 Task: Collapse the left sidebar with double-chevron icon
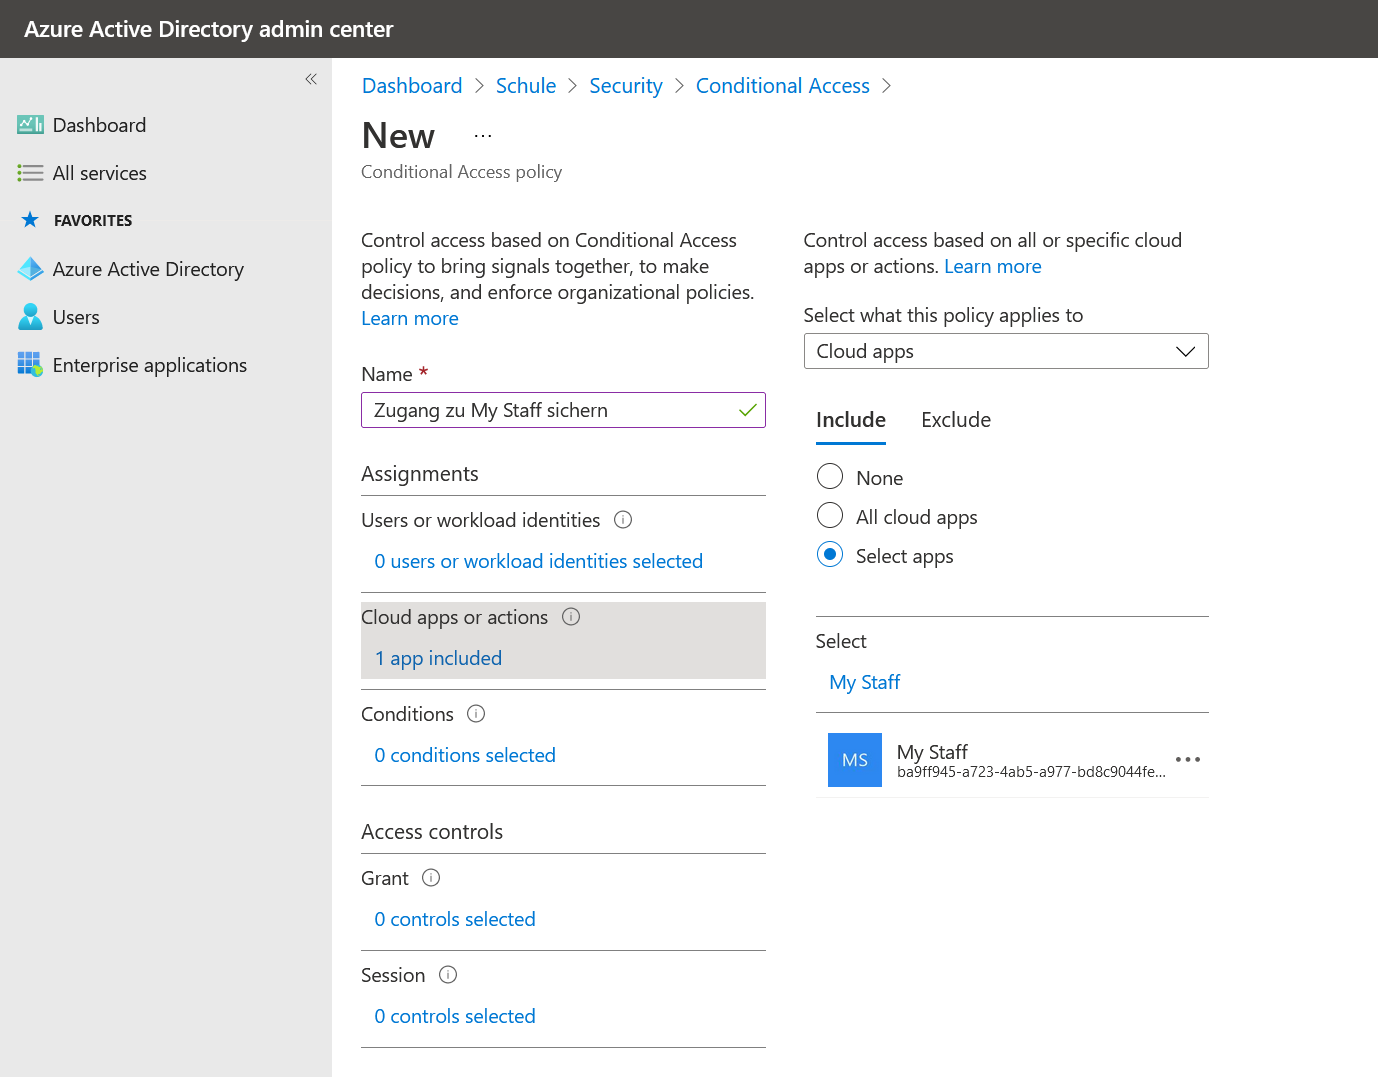311,79
